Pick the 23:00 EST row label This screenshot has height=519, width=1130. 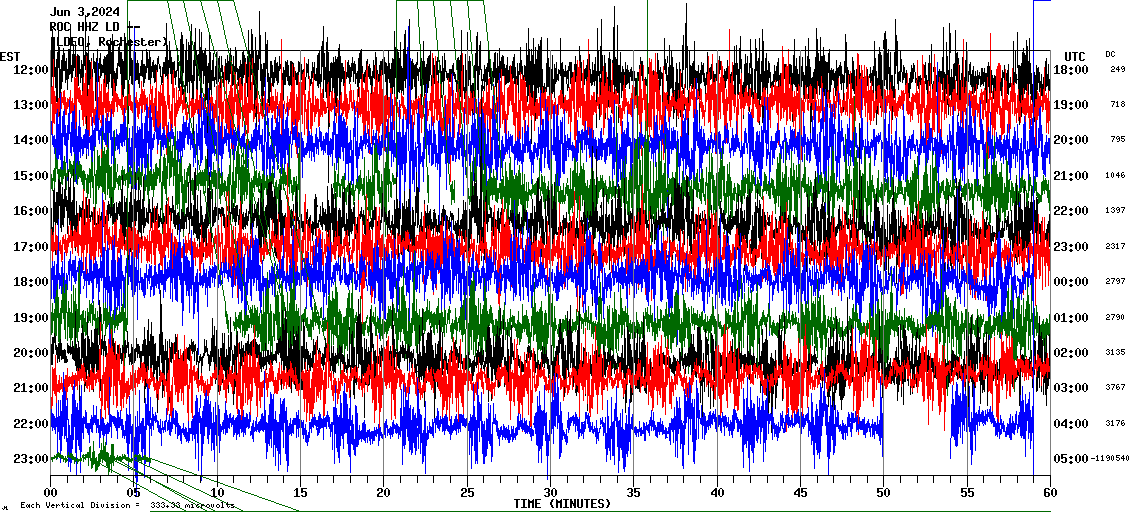(x=30, y=459)
